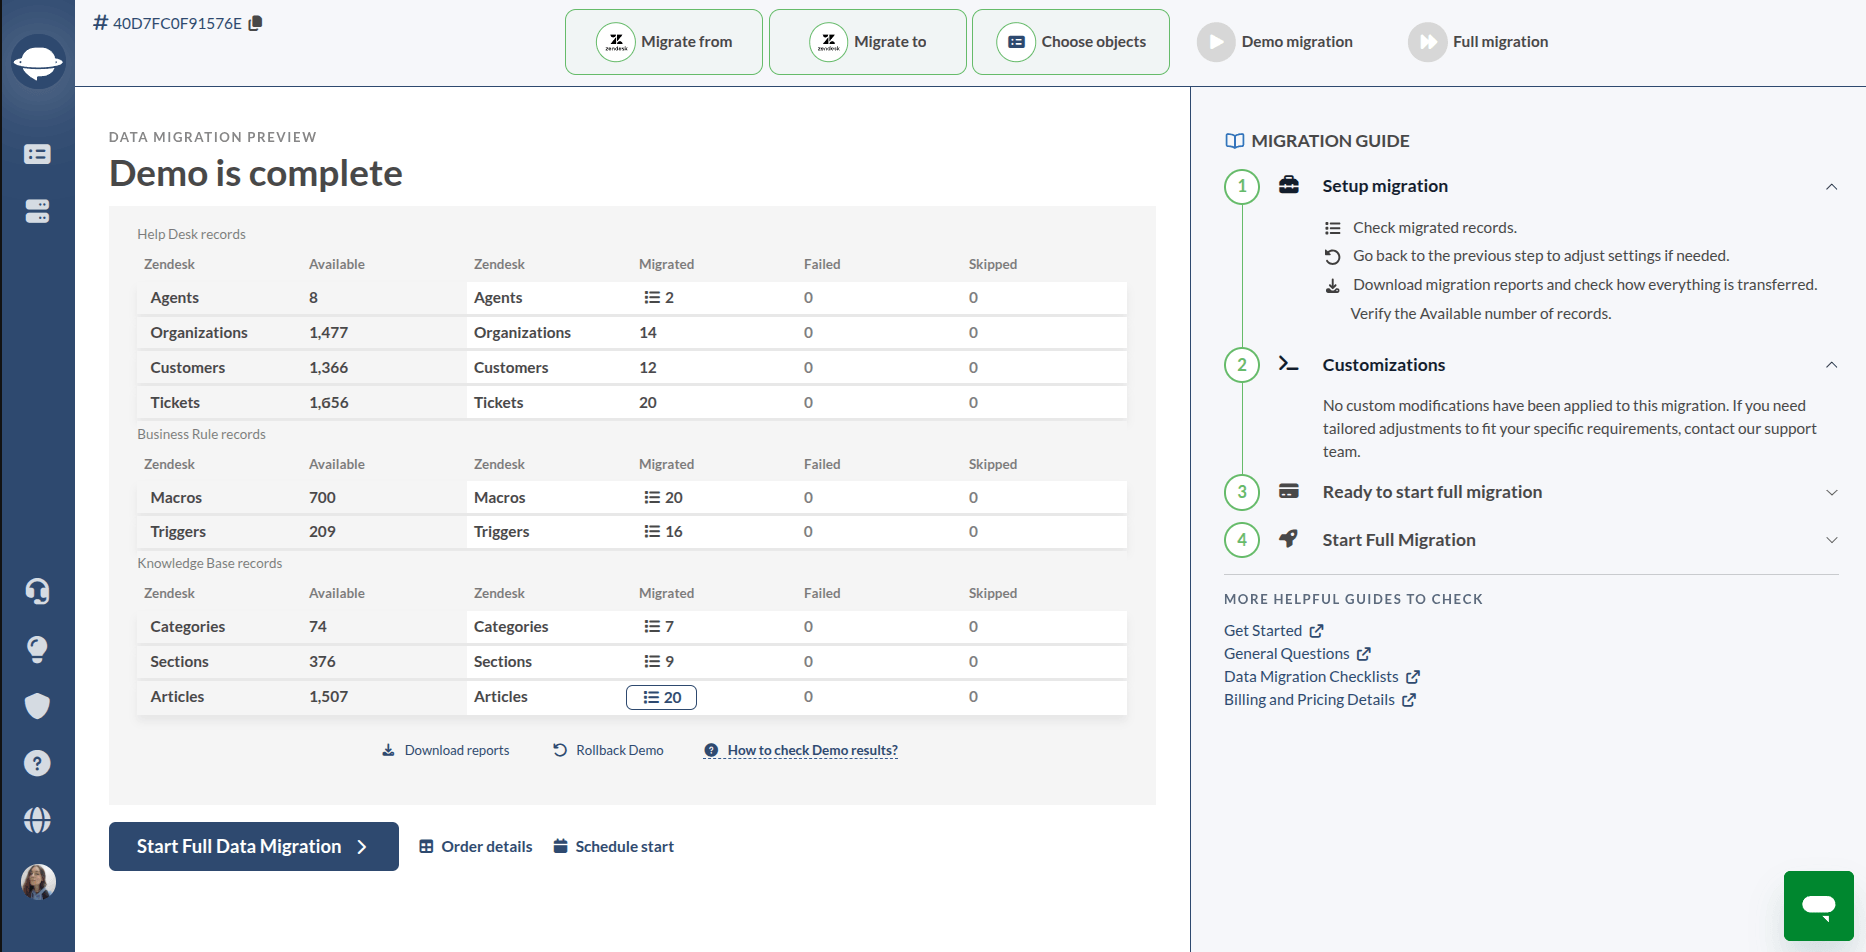Viewport: 1866px width, 952px height.
Task: Click Rollback Demo
Action: pyautogui.click(x=608, y=751)
